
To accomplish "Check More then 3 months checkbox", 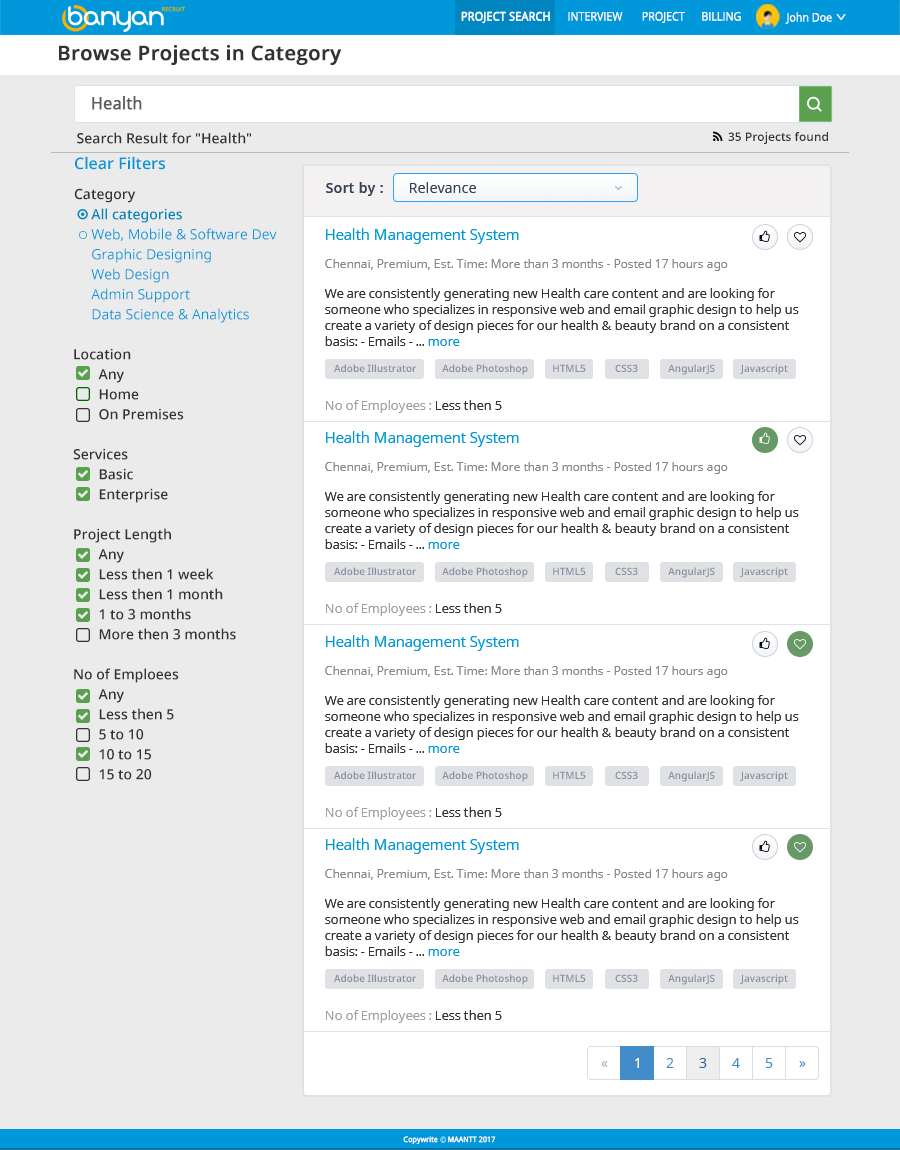I will 83,634.
